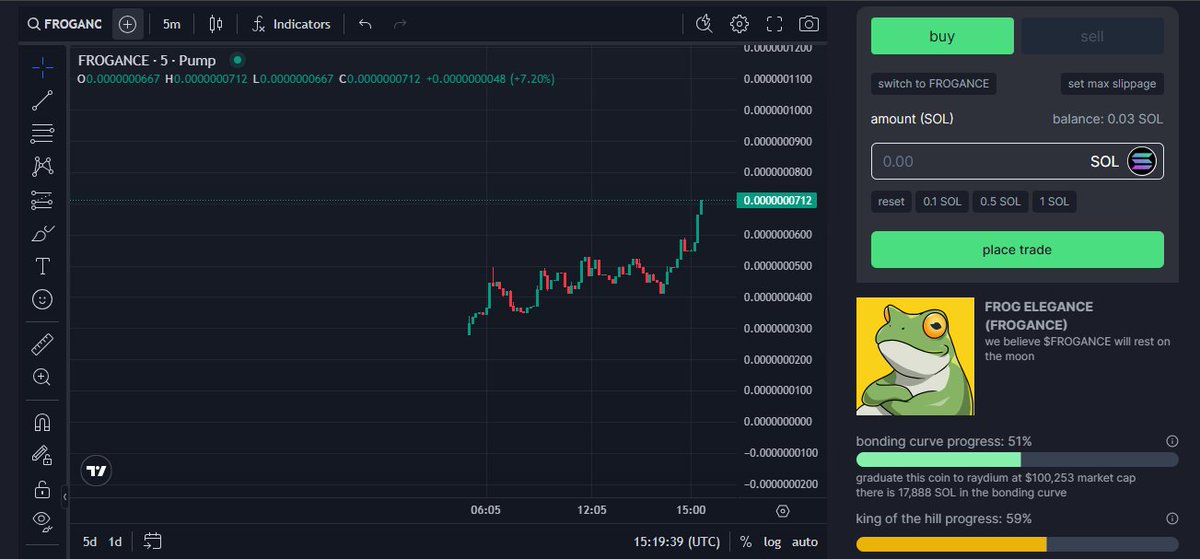Click the add symbol plus icon
The image size is (1200, 559).
127,23
